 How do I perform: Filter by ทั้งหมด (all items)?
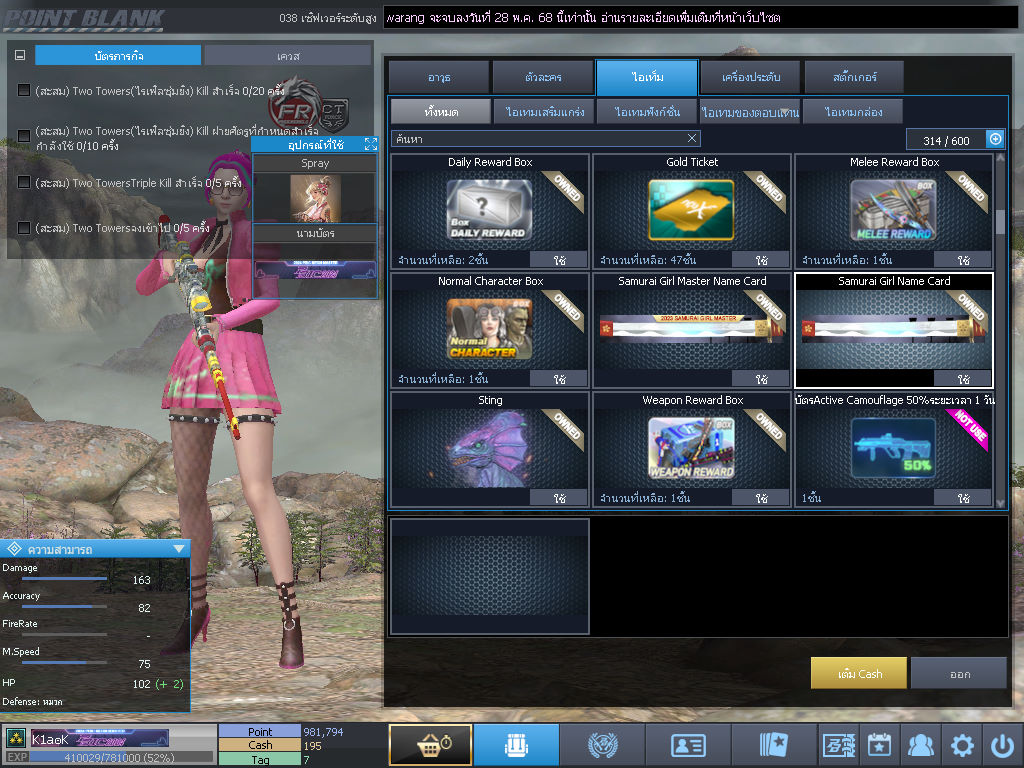(x=441, y=112)
